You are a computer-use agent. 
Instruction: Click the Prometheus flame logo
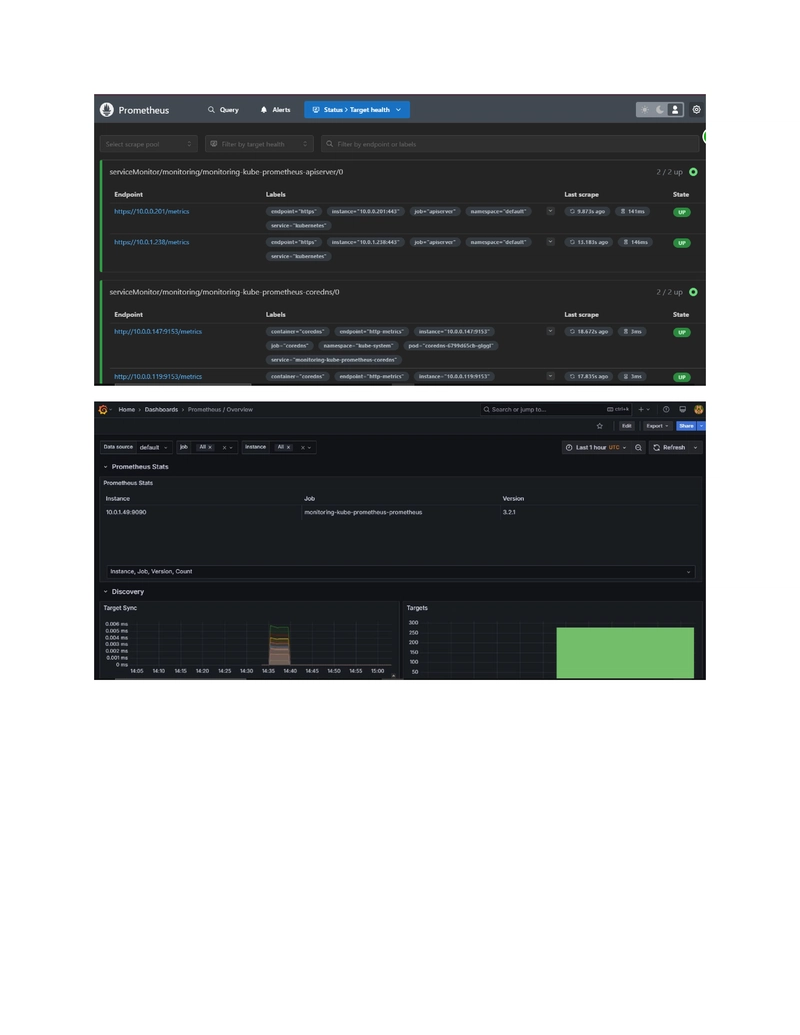tap(107, 110)
